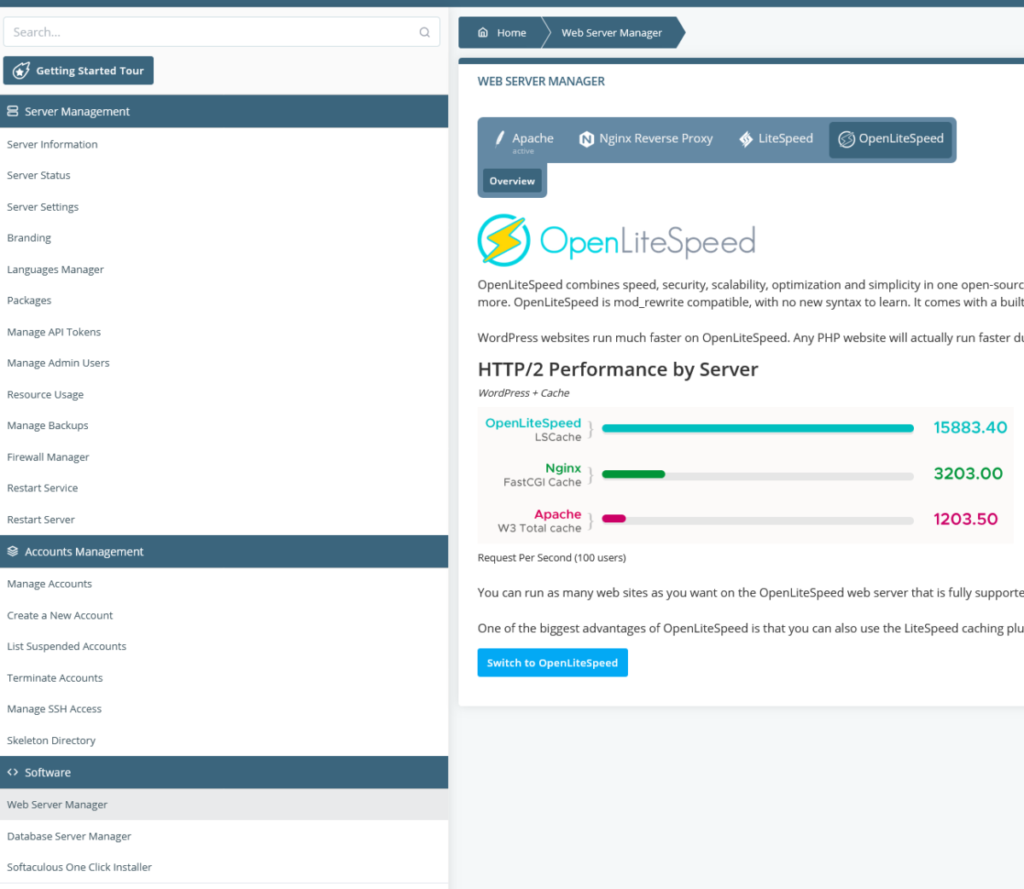The width and height of the screenshot is (1024, 889).
Task: Click the WordPress + Cache subtitle
Action: coord(523,393)
